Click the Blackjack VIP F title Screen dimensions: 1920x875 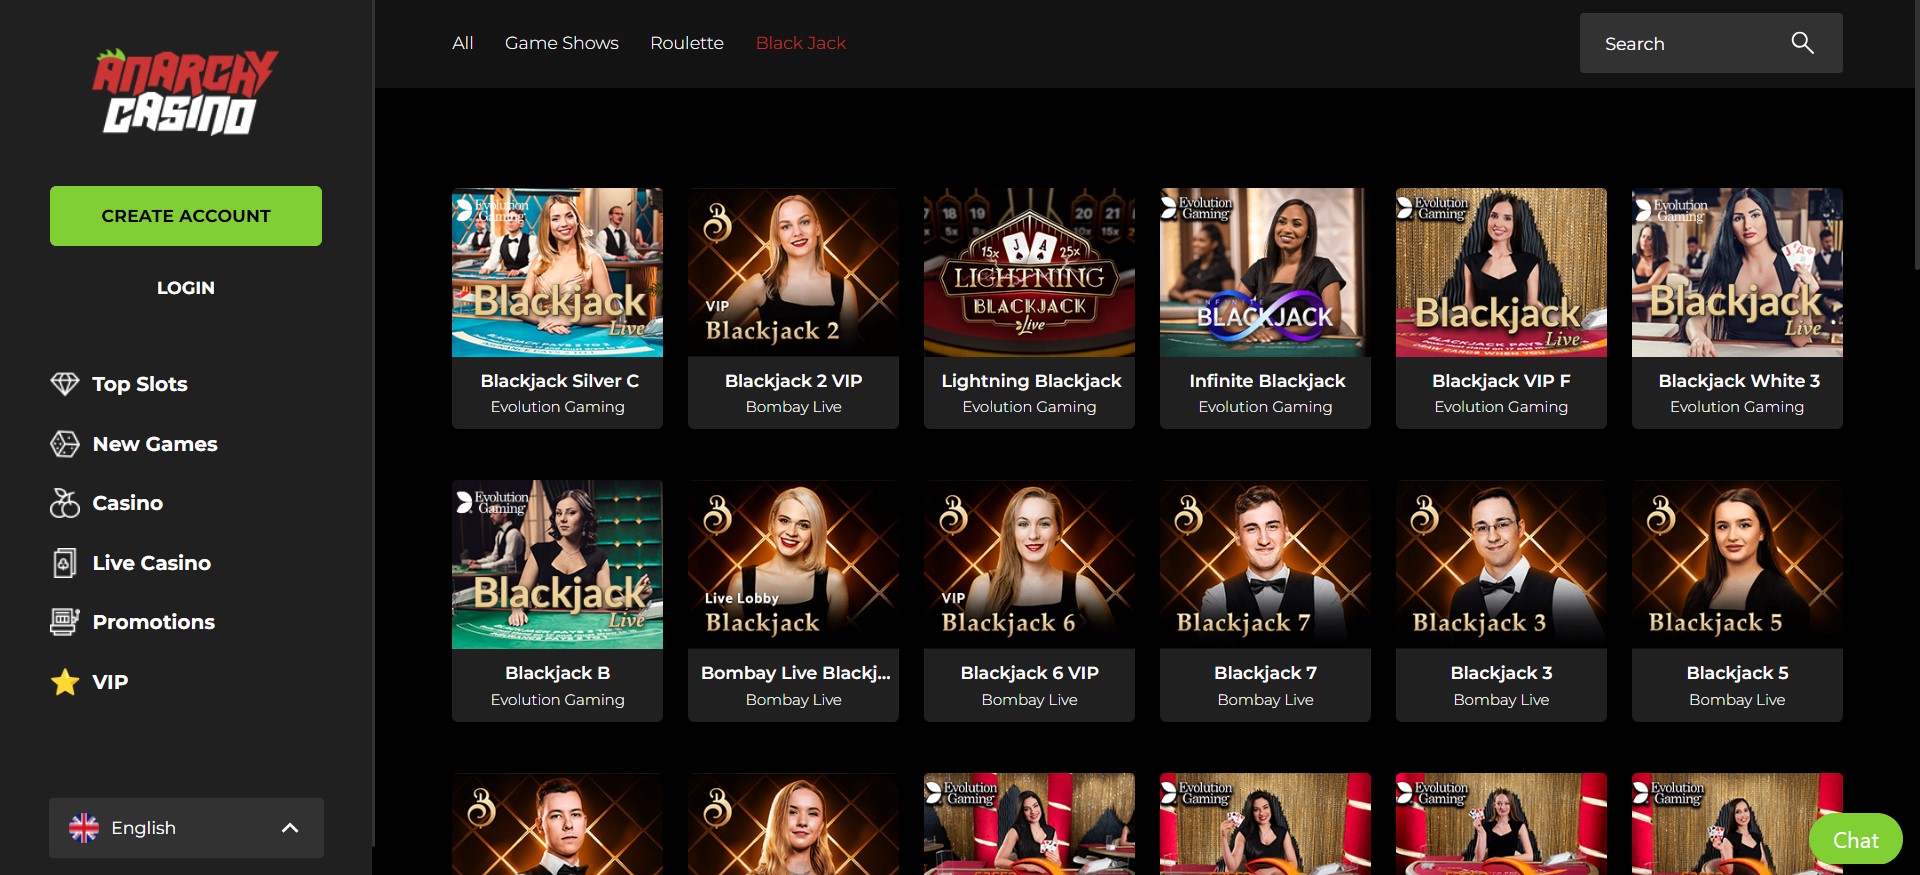tap(1501, 381)
